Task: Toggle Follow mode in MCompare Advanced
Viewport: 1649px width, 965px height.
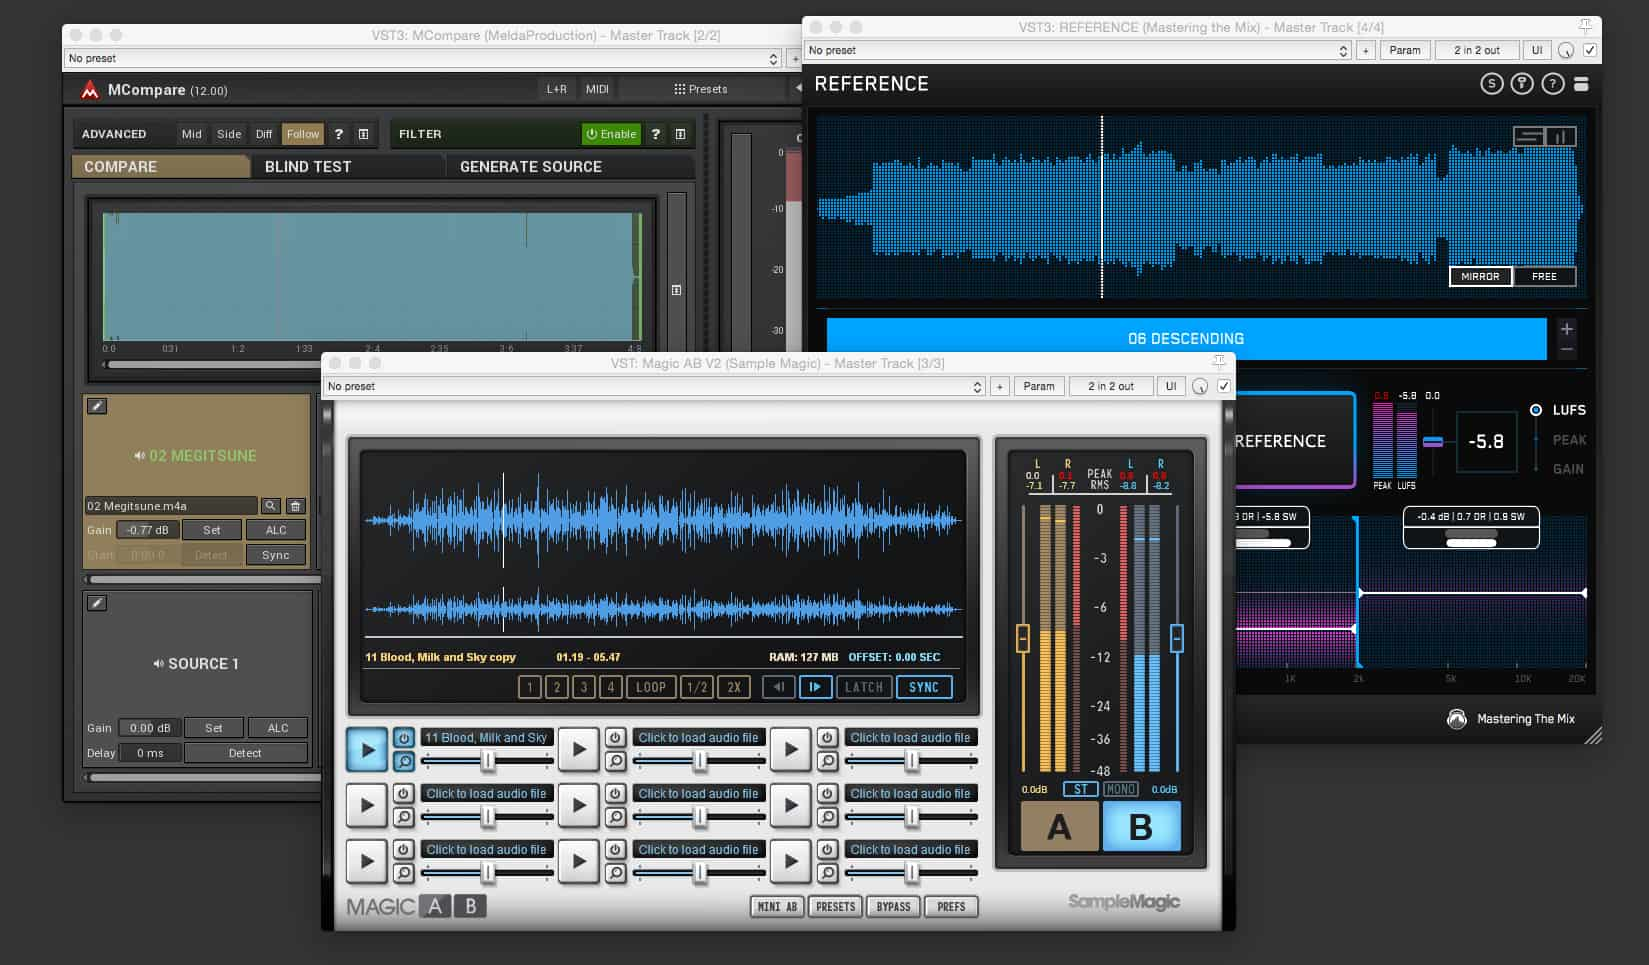Action: 303,134
